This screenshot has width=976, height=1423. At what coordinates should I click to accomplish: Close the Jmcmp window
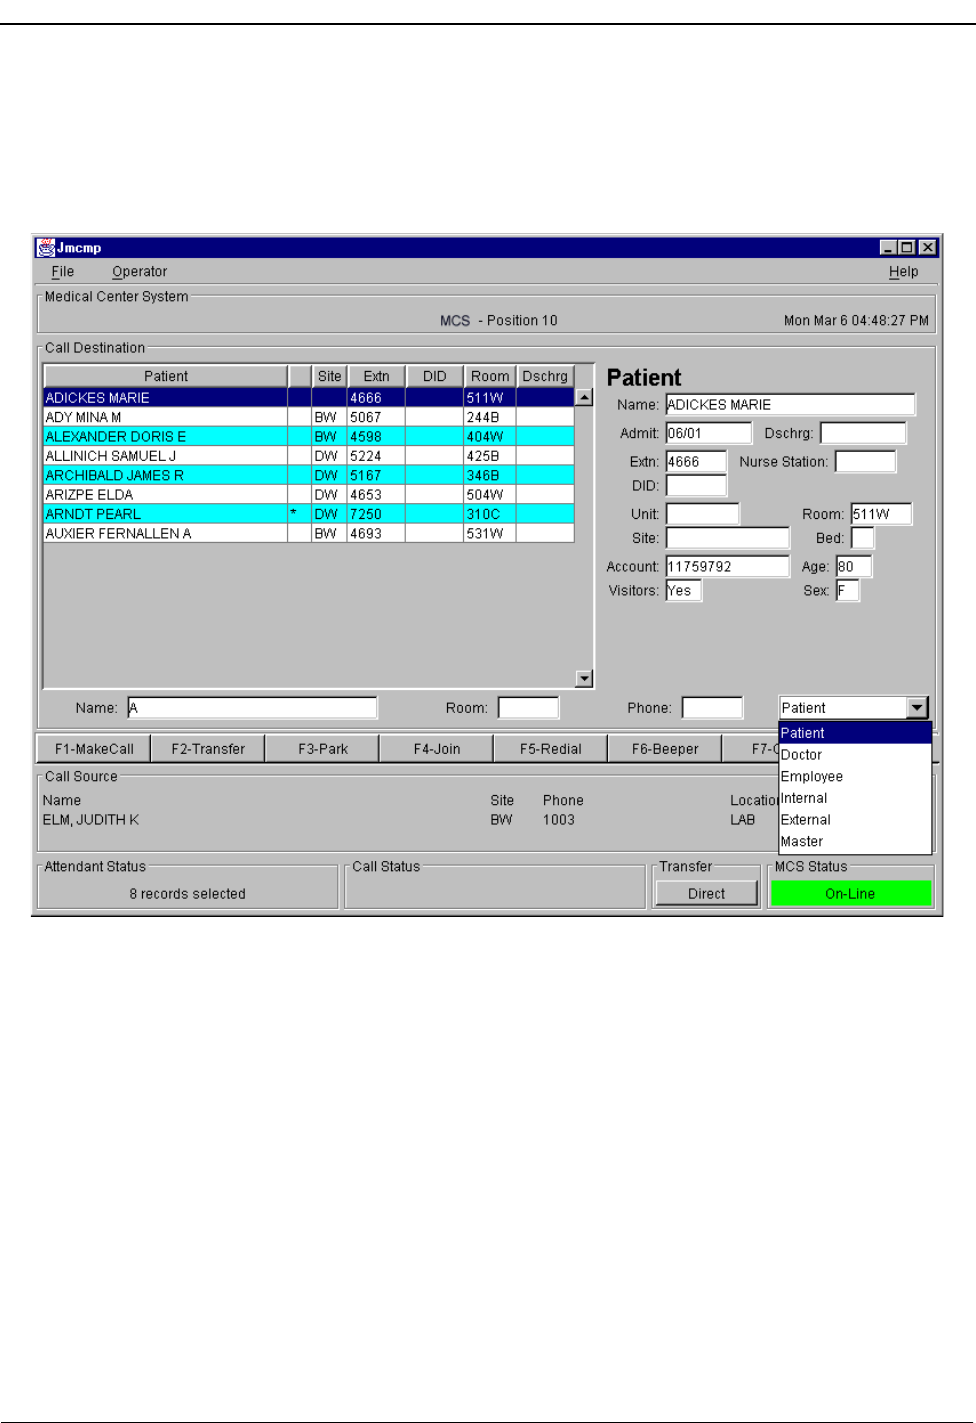pyautogui.click(x=928, y=247)
